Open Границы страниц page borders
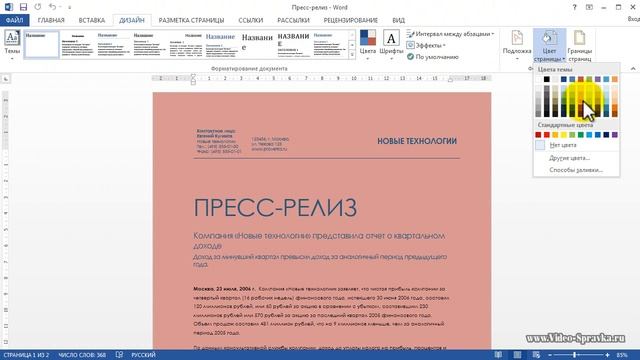Image resolution: width=640 pixels, height=360 pixels. click(x=580, y=45)
